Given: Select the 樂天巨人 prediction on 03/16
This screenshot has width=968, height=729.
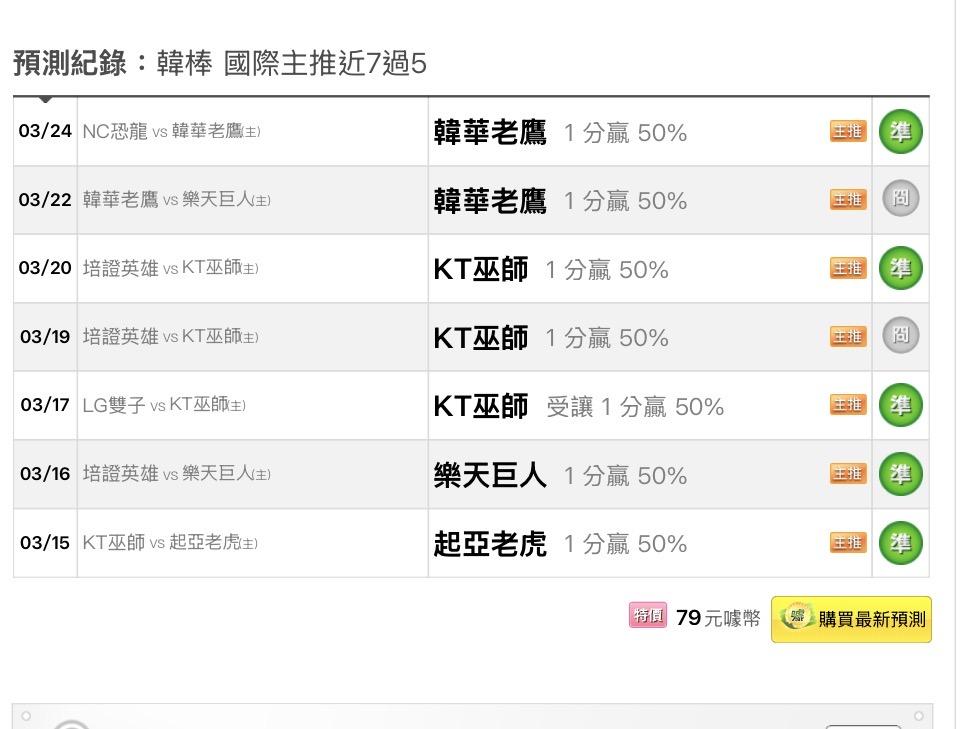Looking at the screenshot, I should (x=490, y=474).
